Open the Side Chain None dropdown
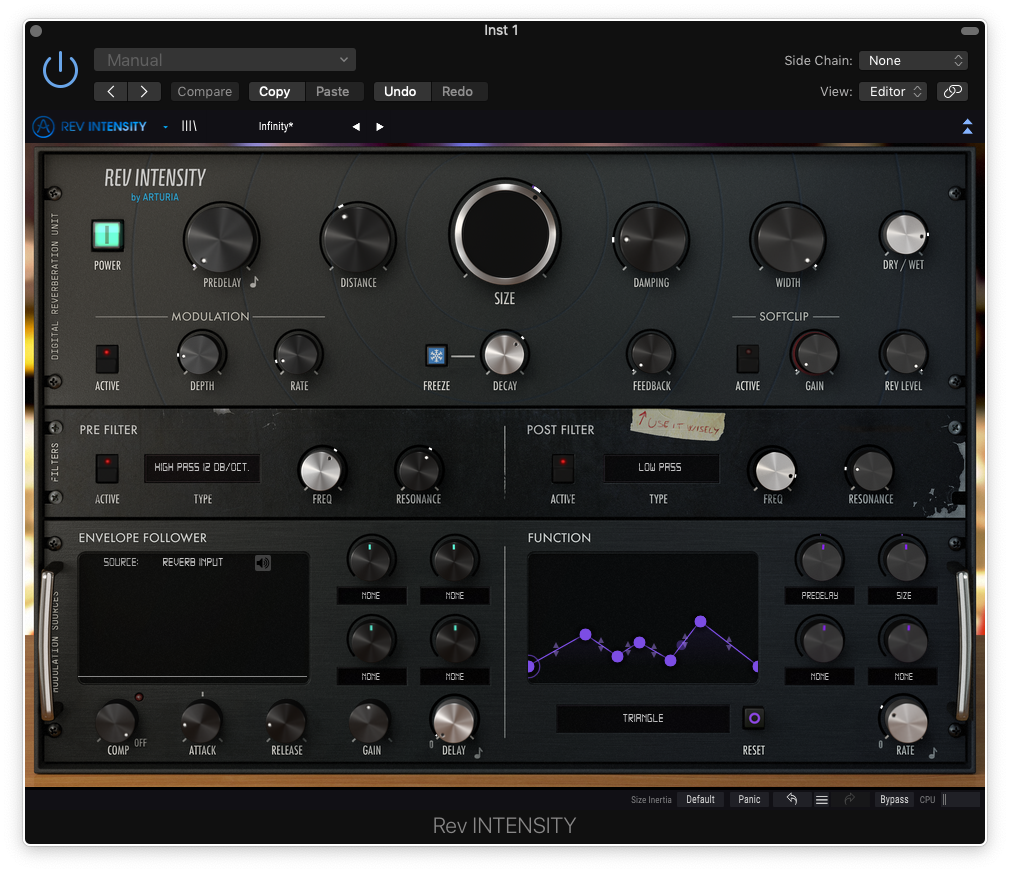 coord(913,61)
